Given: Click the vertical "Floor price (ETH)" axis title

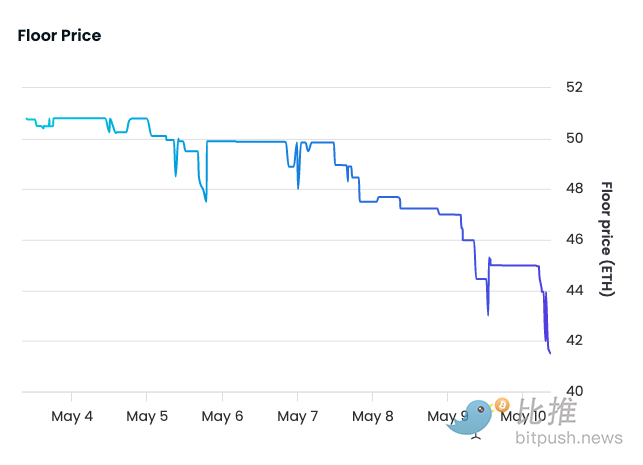Looking at the screenshot, I should pyautogui.click(x=606, y=238).
